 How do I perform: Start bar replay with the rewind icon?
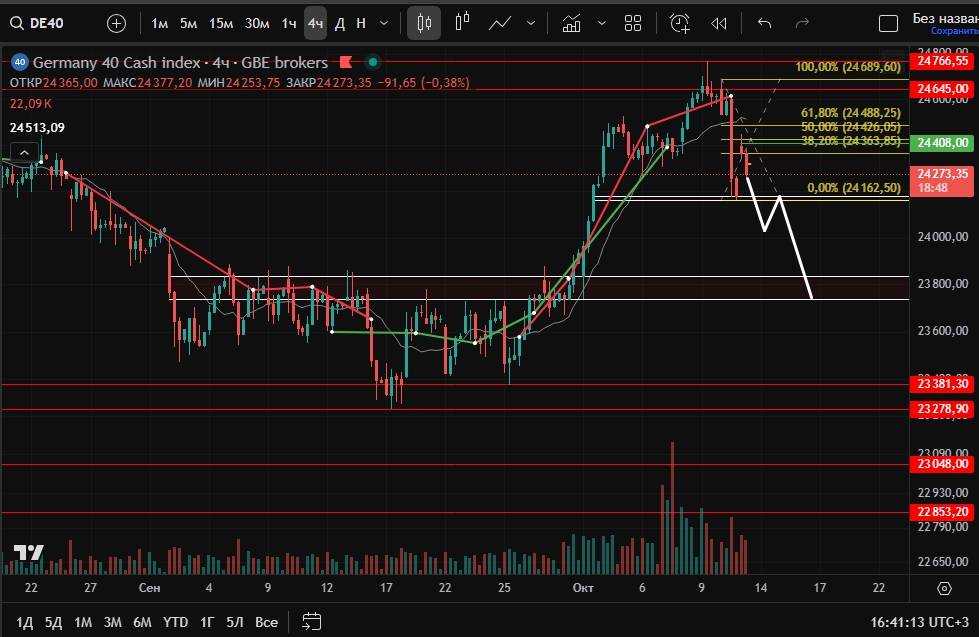pyautogui.click(x=718, y=23)
